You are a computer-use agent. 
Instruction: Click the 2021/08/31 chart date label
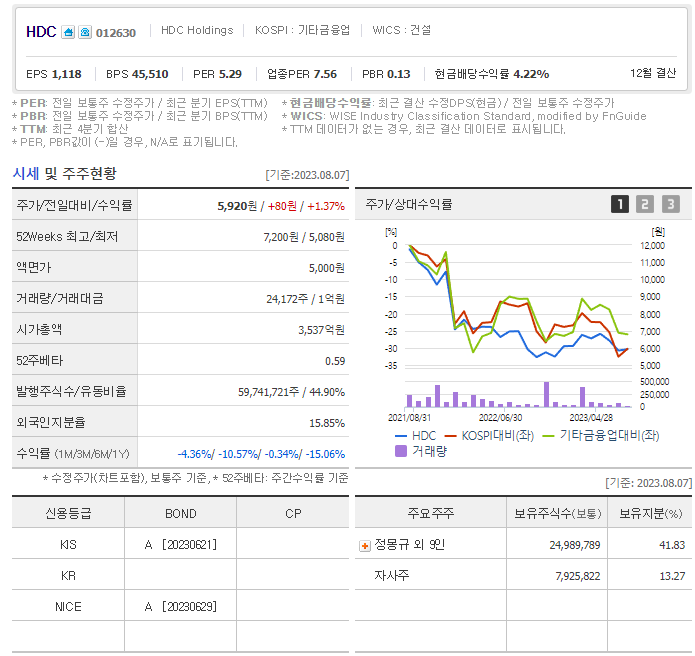coord(410,418)
